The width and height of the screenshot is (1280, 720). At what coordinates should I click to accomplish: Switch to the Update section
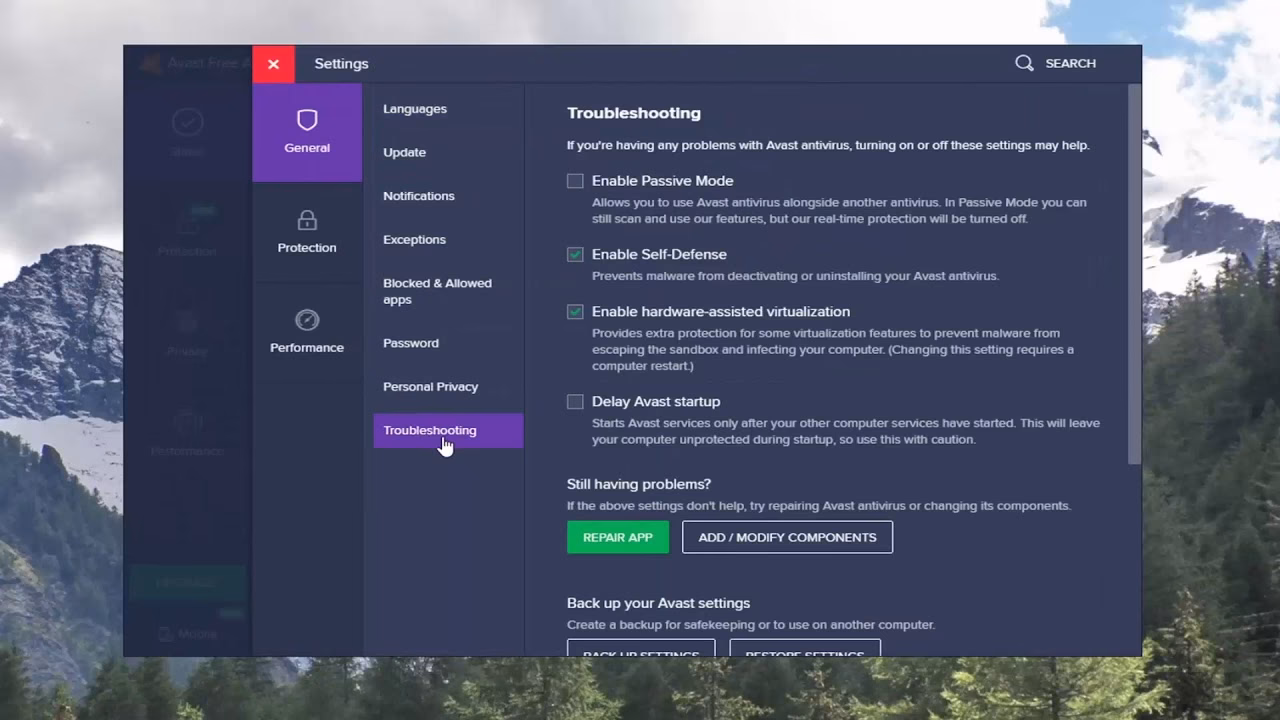(404, 152)
